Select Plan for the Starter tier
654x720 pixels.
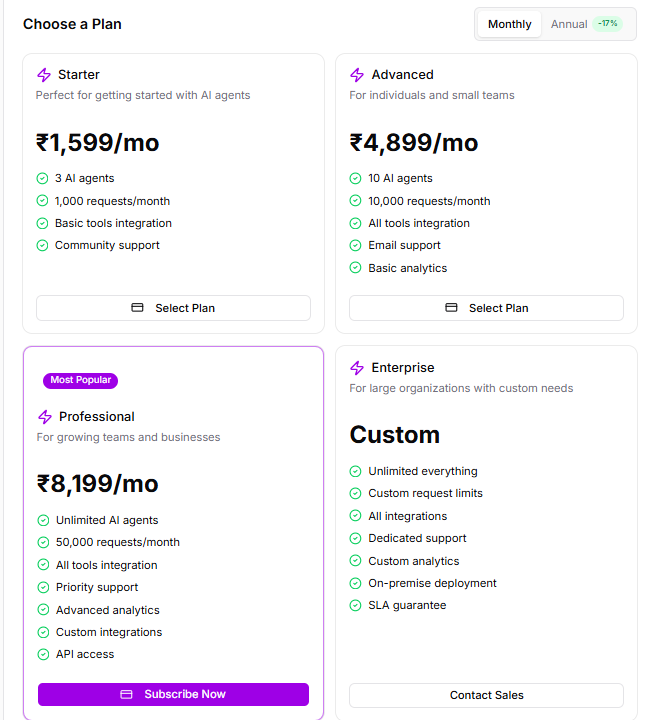[173, 308]
